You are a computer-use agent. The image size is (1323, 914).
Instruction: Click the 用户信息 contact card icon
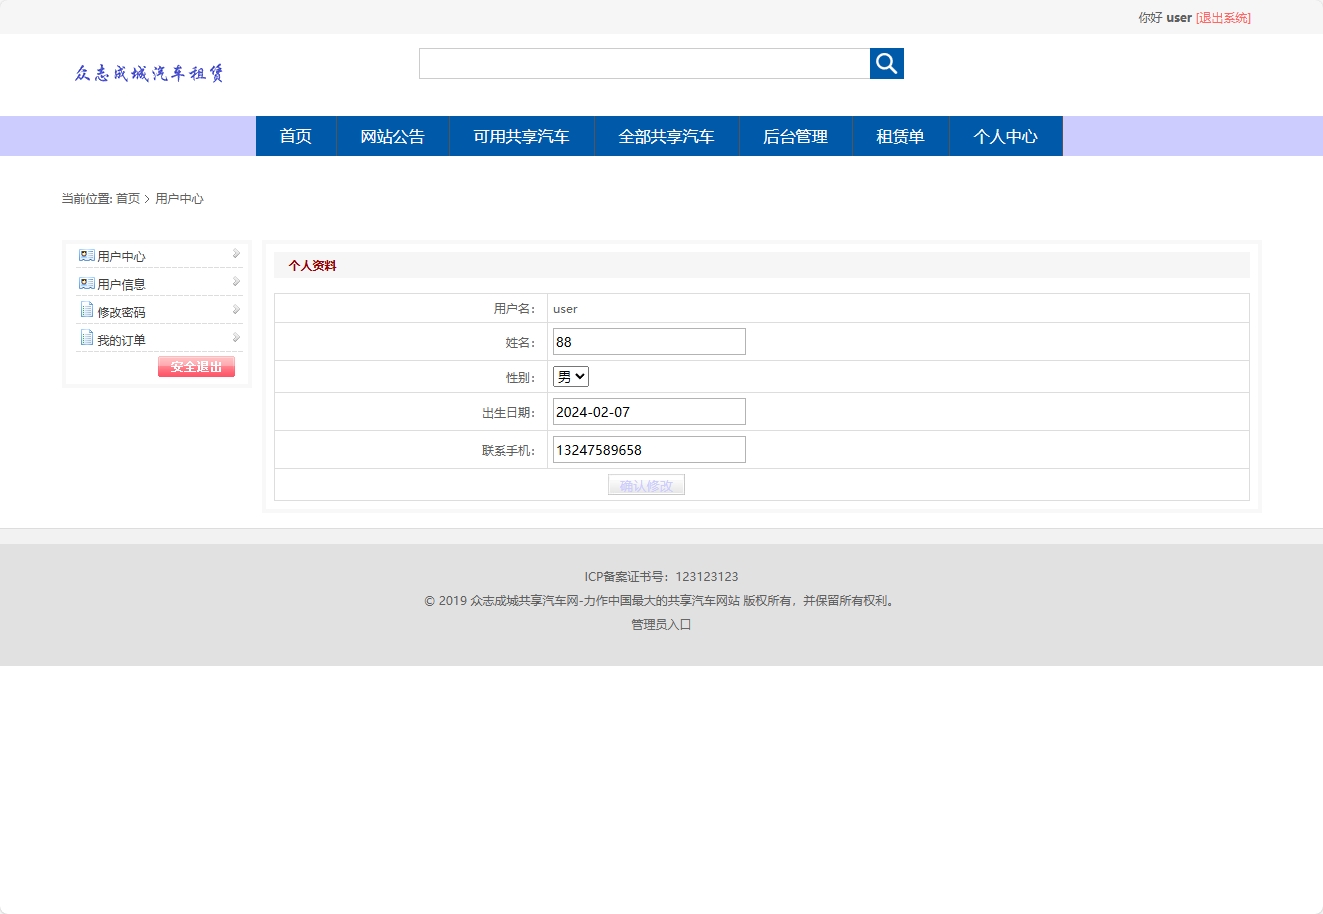click(87, 282)
